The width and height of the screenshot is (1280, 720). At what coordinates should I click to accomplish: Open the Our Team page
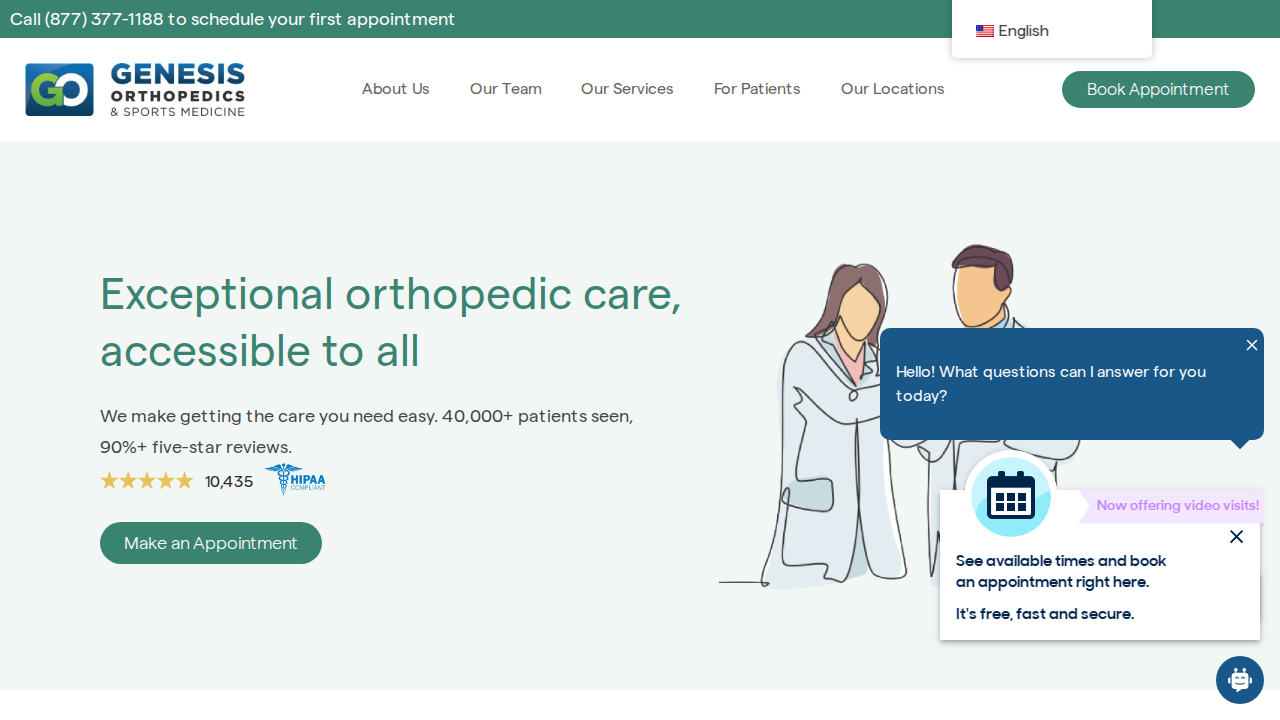pos(506,89)
